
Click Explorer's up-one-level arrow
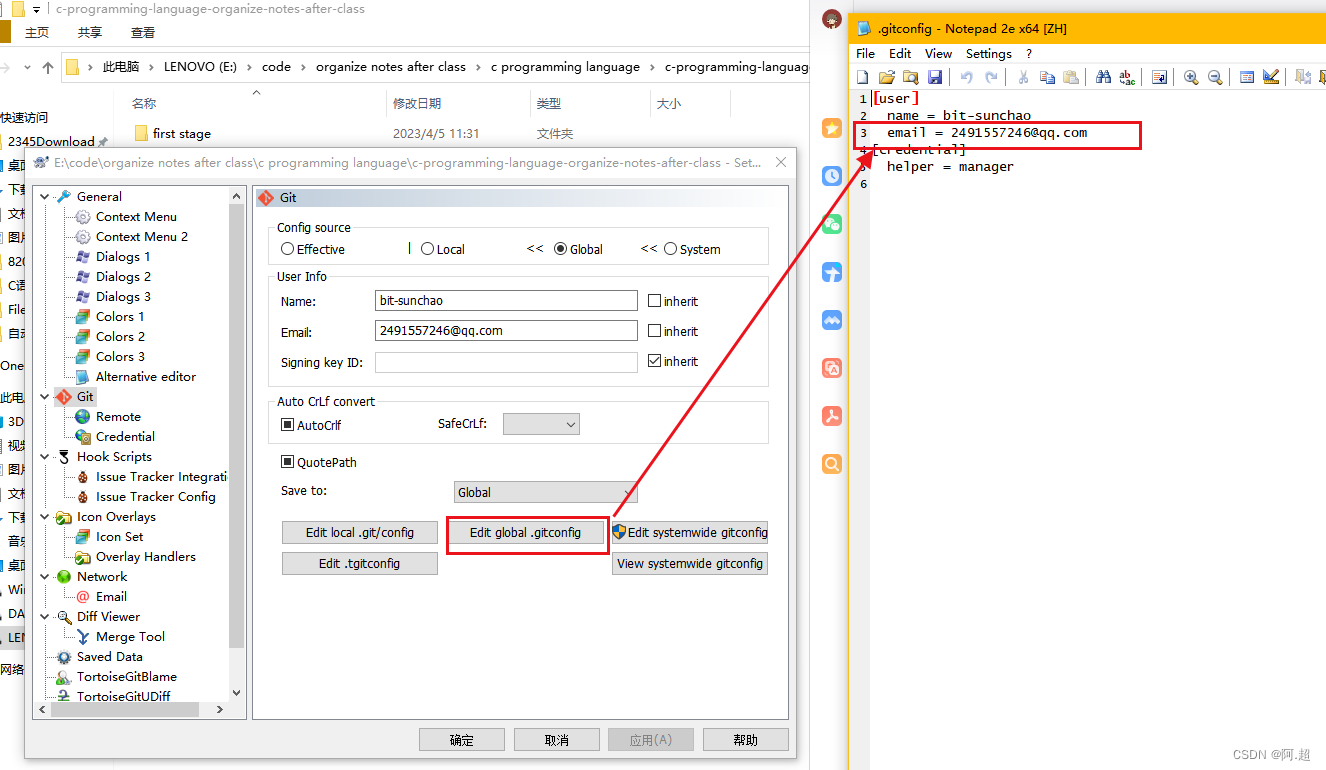tap(48, 68)
